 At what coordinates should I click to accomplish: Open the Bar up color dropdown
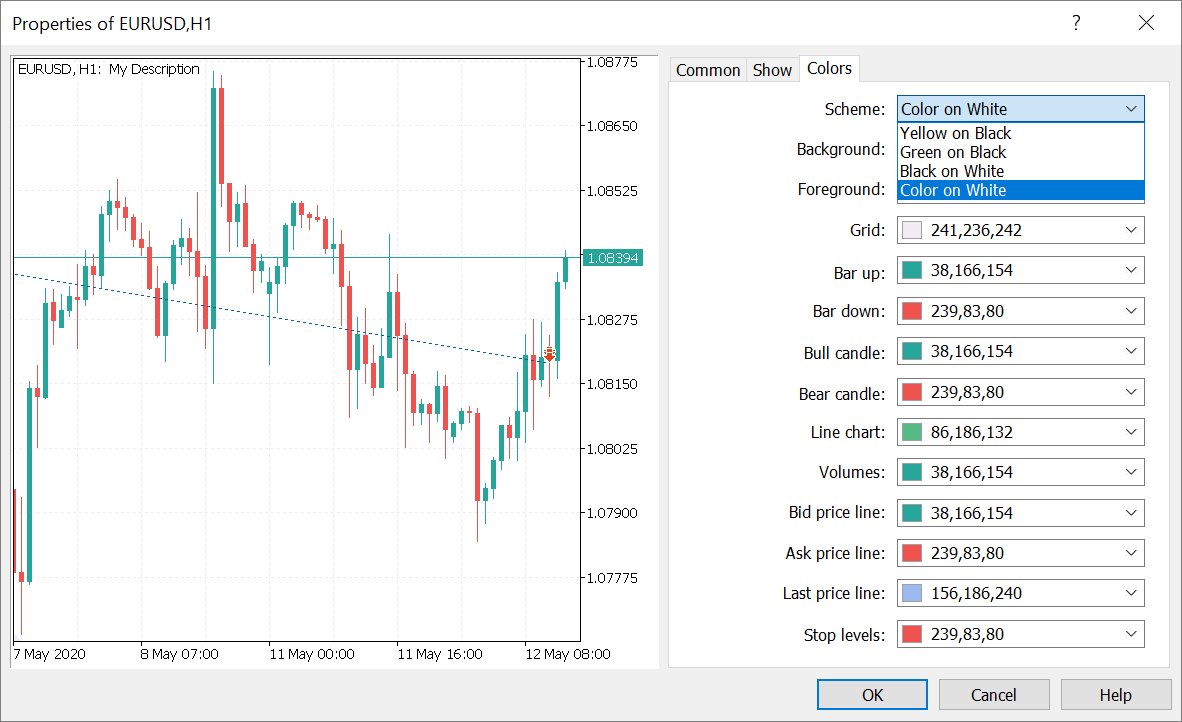[1131, 270]
